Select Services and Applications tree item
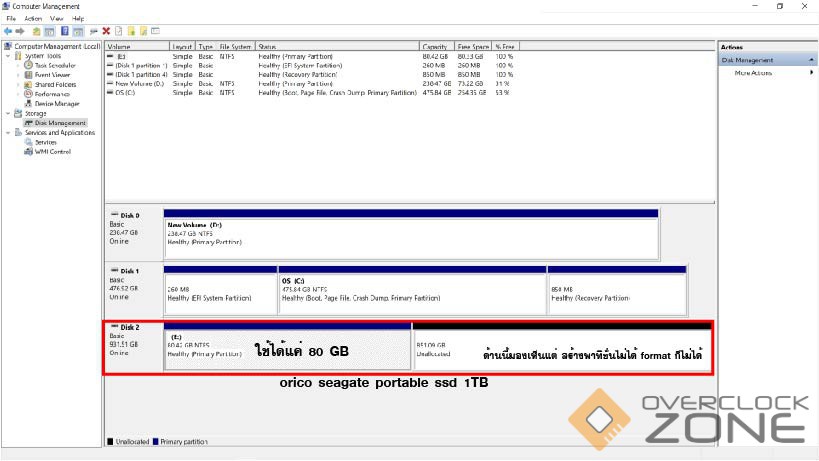819x461 pixels. click(60, 133)
